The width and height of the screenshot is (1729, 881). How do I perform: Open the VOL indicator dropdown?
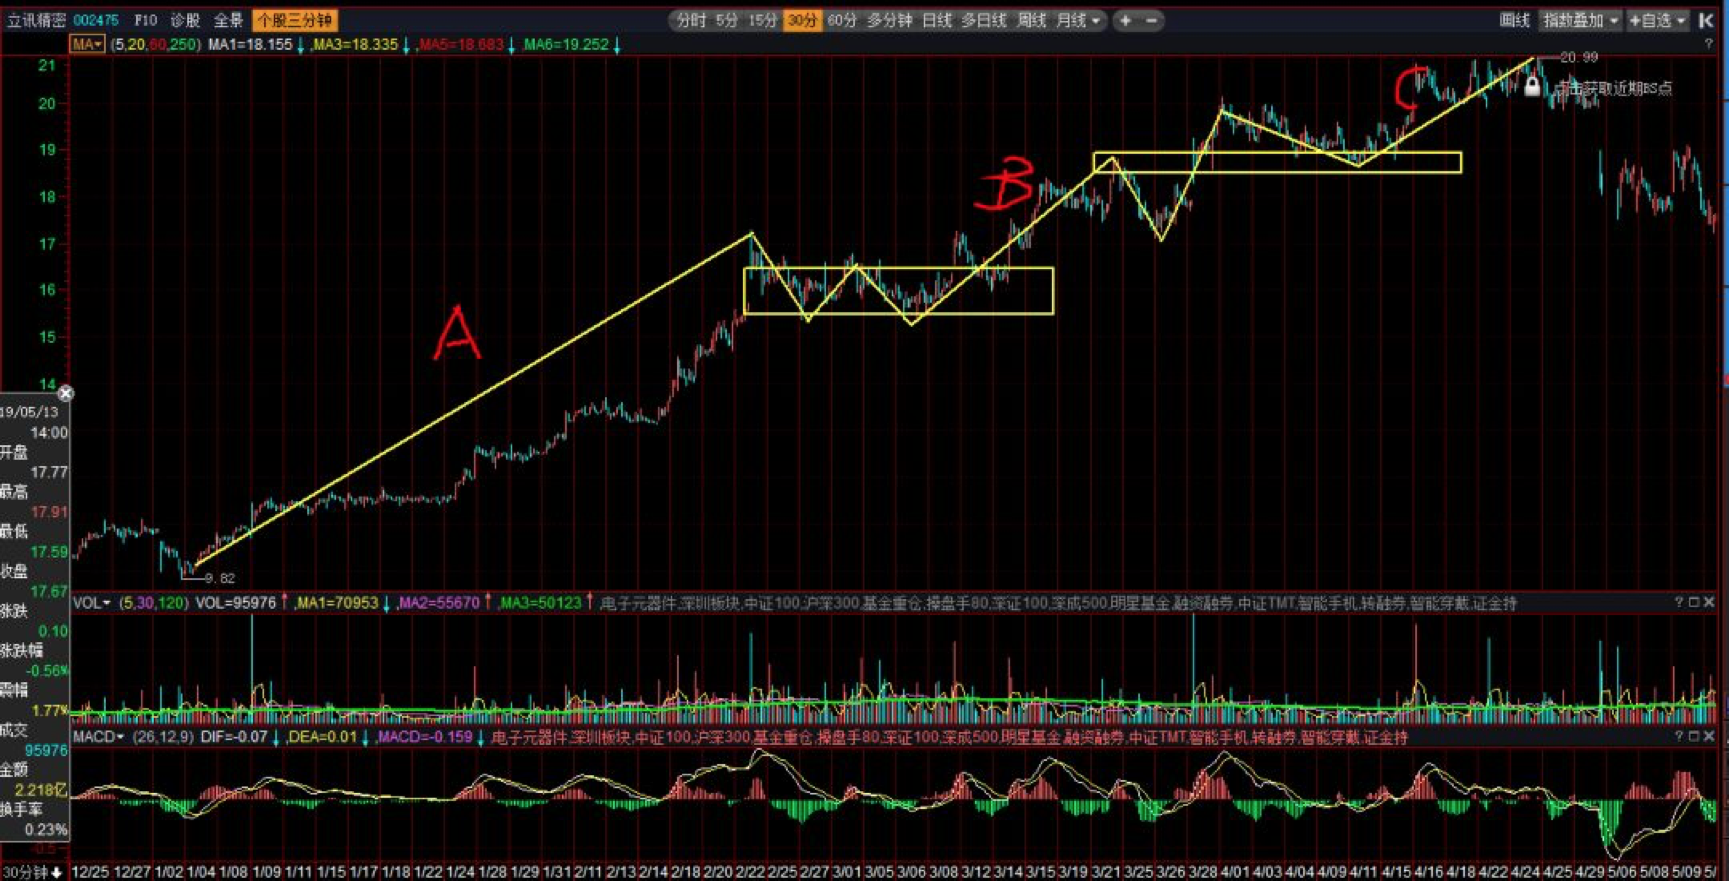tap(91, 603)
